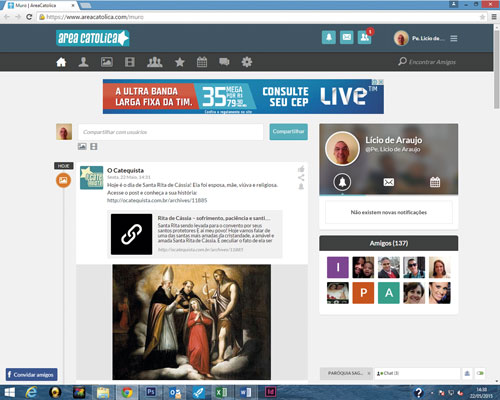Viewport: 500px width, 400px height.
Task: Close the PARÓQUIA SAG... chat tab
Action: click(369, 373)
